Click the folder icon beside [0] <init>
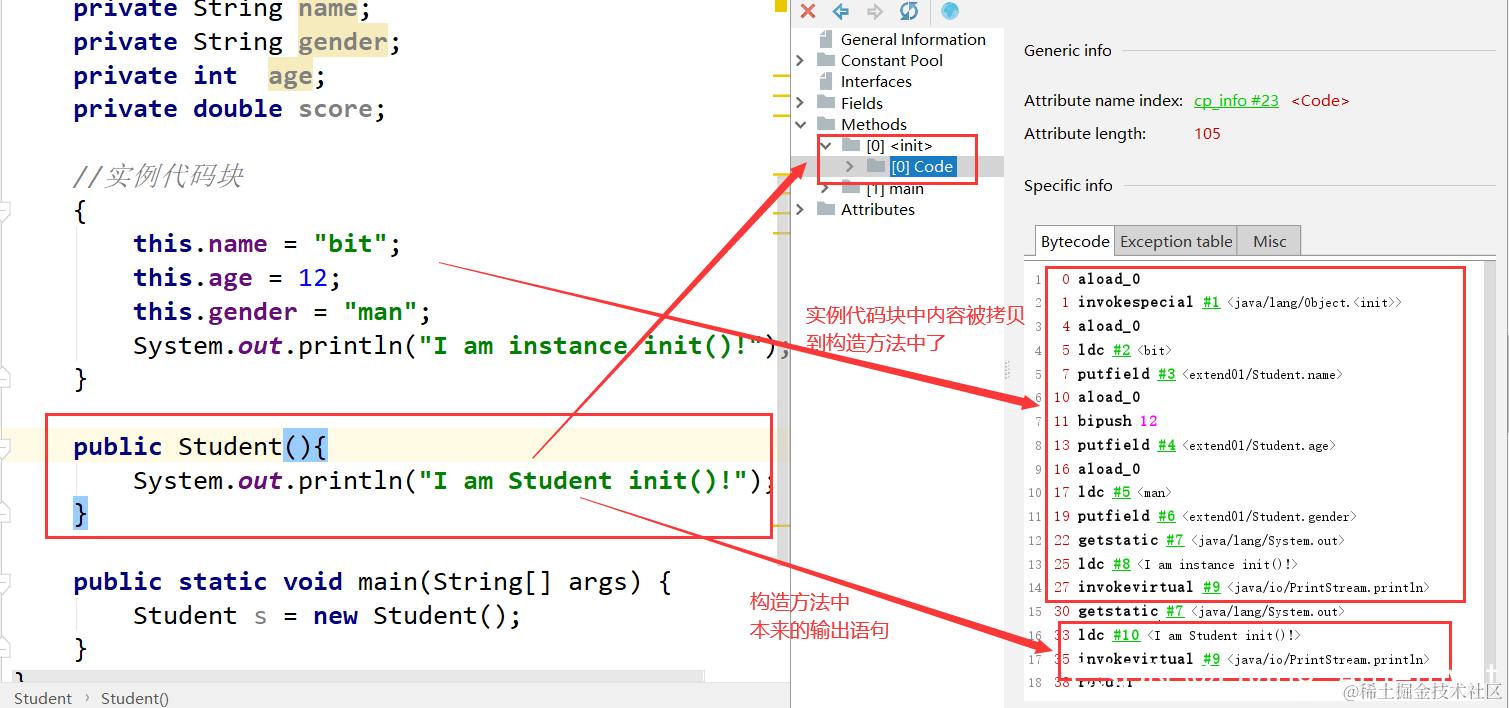 pyautogui.click(x=851, y=145)
